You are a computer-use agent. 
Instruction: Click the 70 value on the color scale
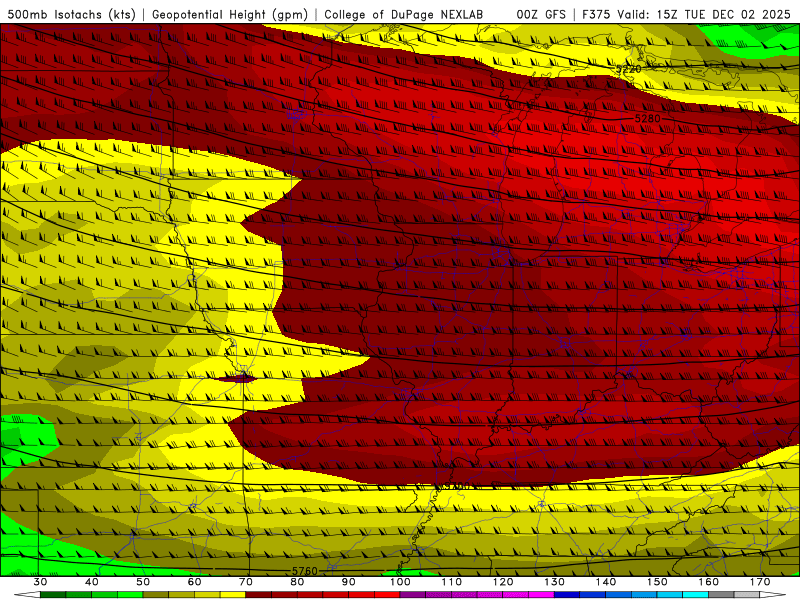point(246,582)
